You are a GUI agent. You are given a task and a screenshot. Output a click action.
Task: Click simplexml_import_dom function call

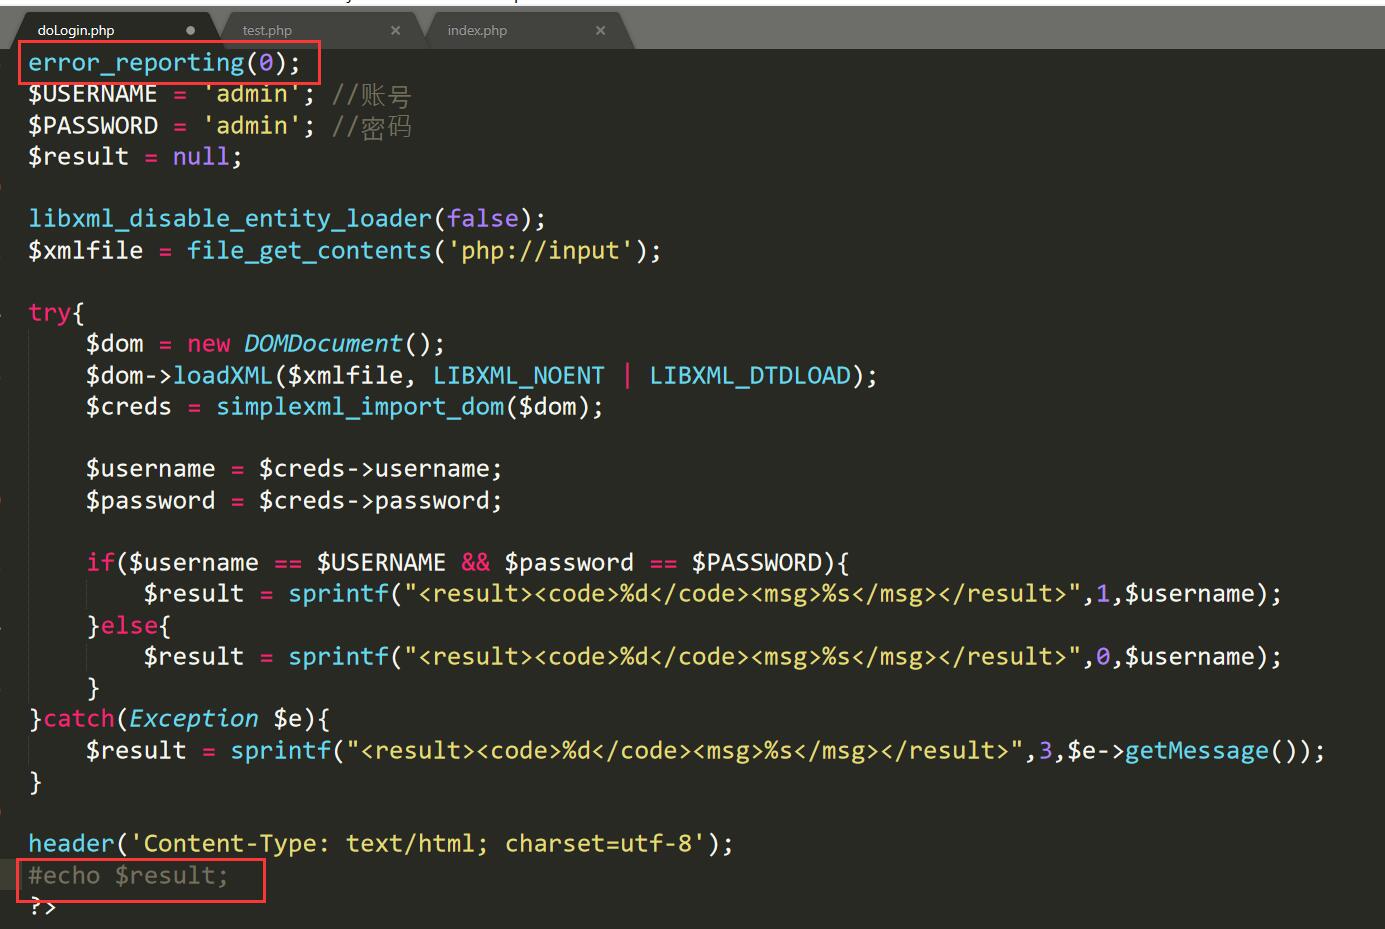coord(360,407)
